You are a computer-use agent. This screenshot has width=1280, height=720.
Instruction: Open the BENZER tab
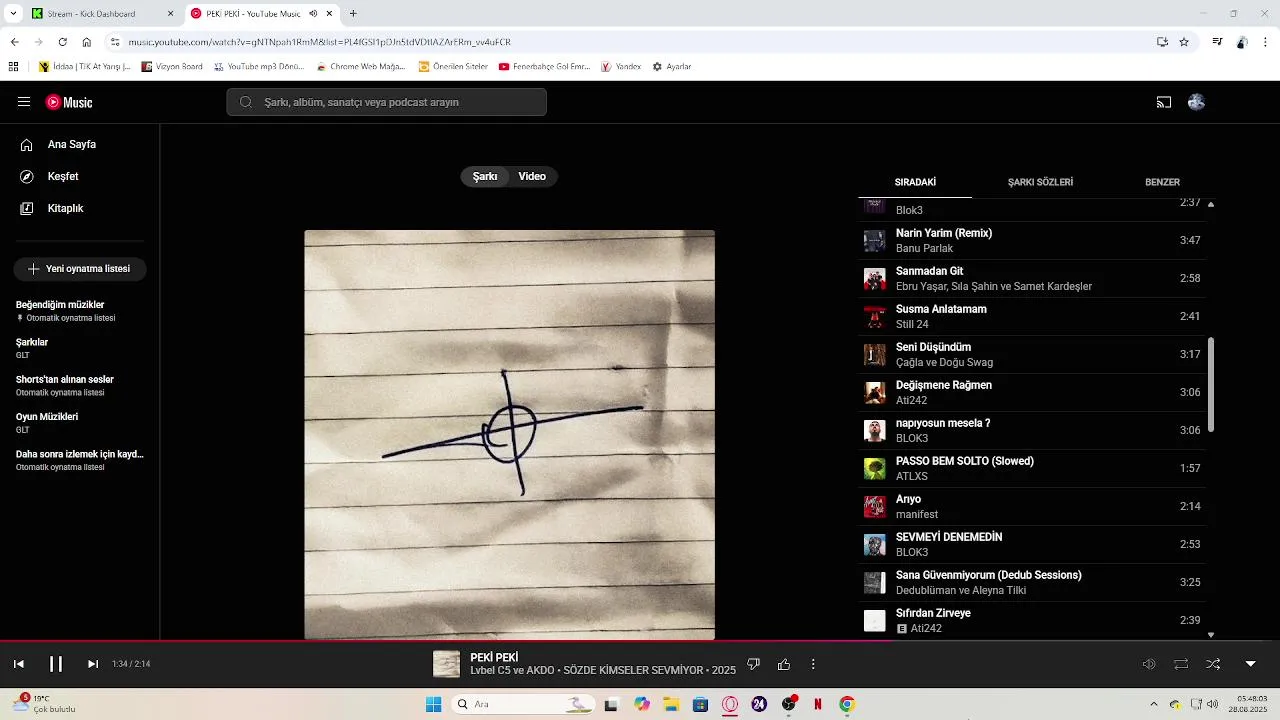(1162, 182)
